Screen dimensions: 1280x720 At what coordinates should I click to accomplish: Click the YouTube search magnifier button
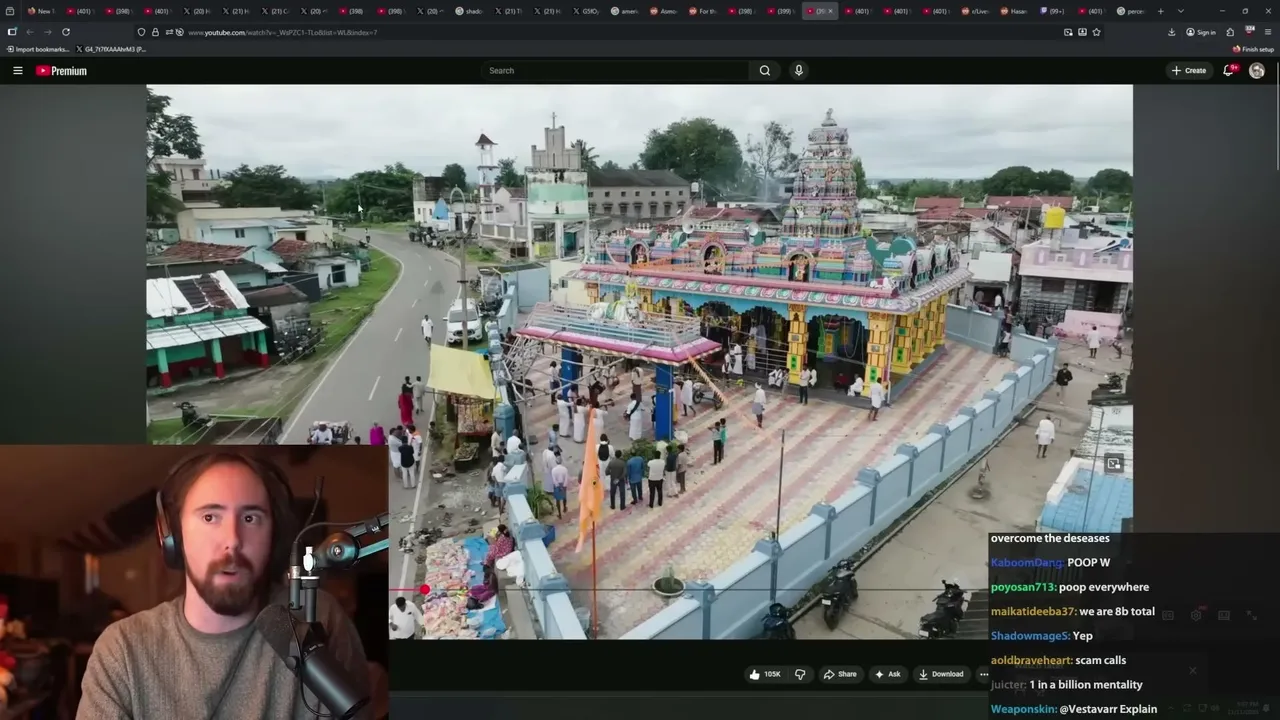[765, 71]
